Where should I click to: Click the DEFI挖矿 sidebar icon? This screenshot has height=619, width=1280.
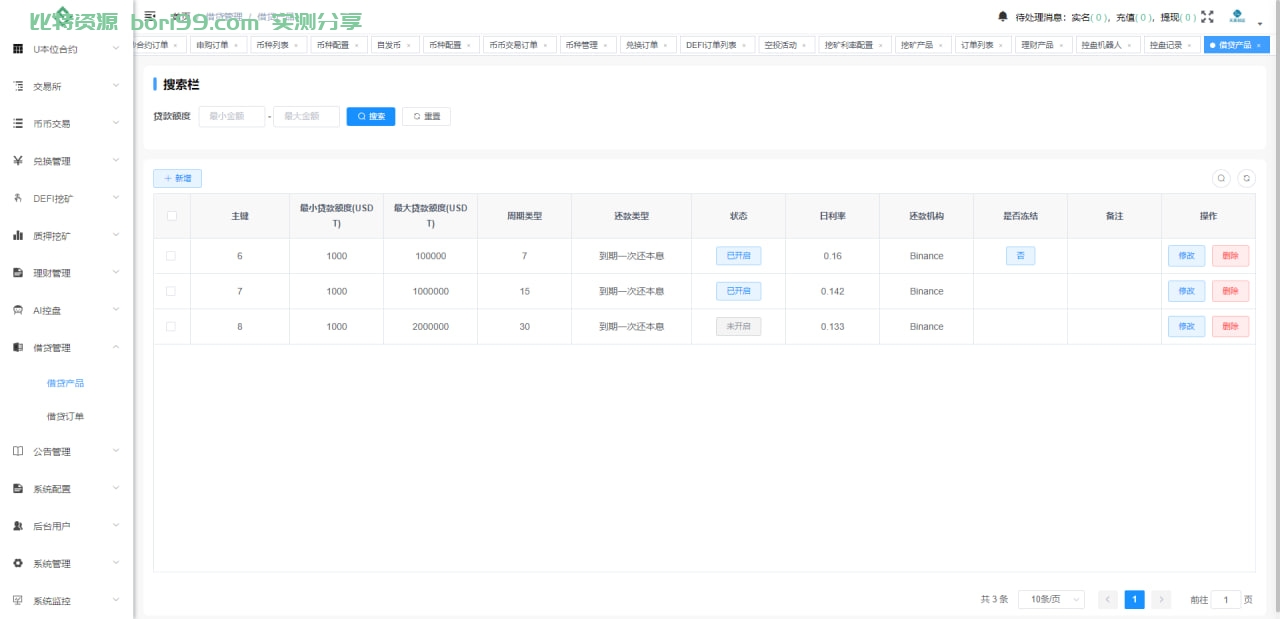tap(18, 198)
